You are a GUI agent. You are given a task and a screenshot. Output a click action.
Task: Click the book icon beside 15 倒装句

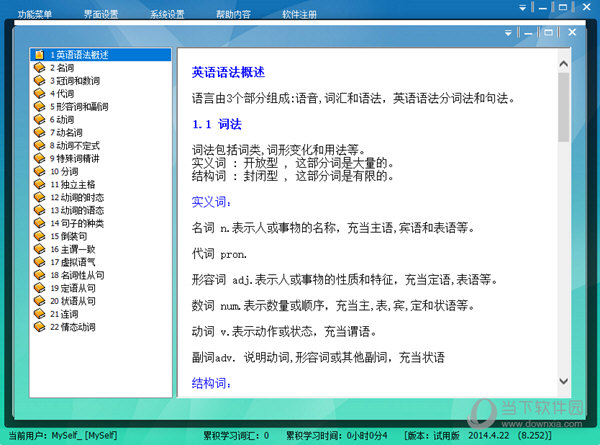(39, 236)
